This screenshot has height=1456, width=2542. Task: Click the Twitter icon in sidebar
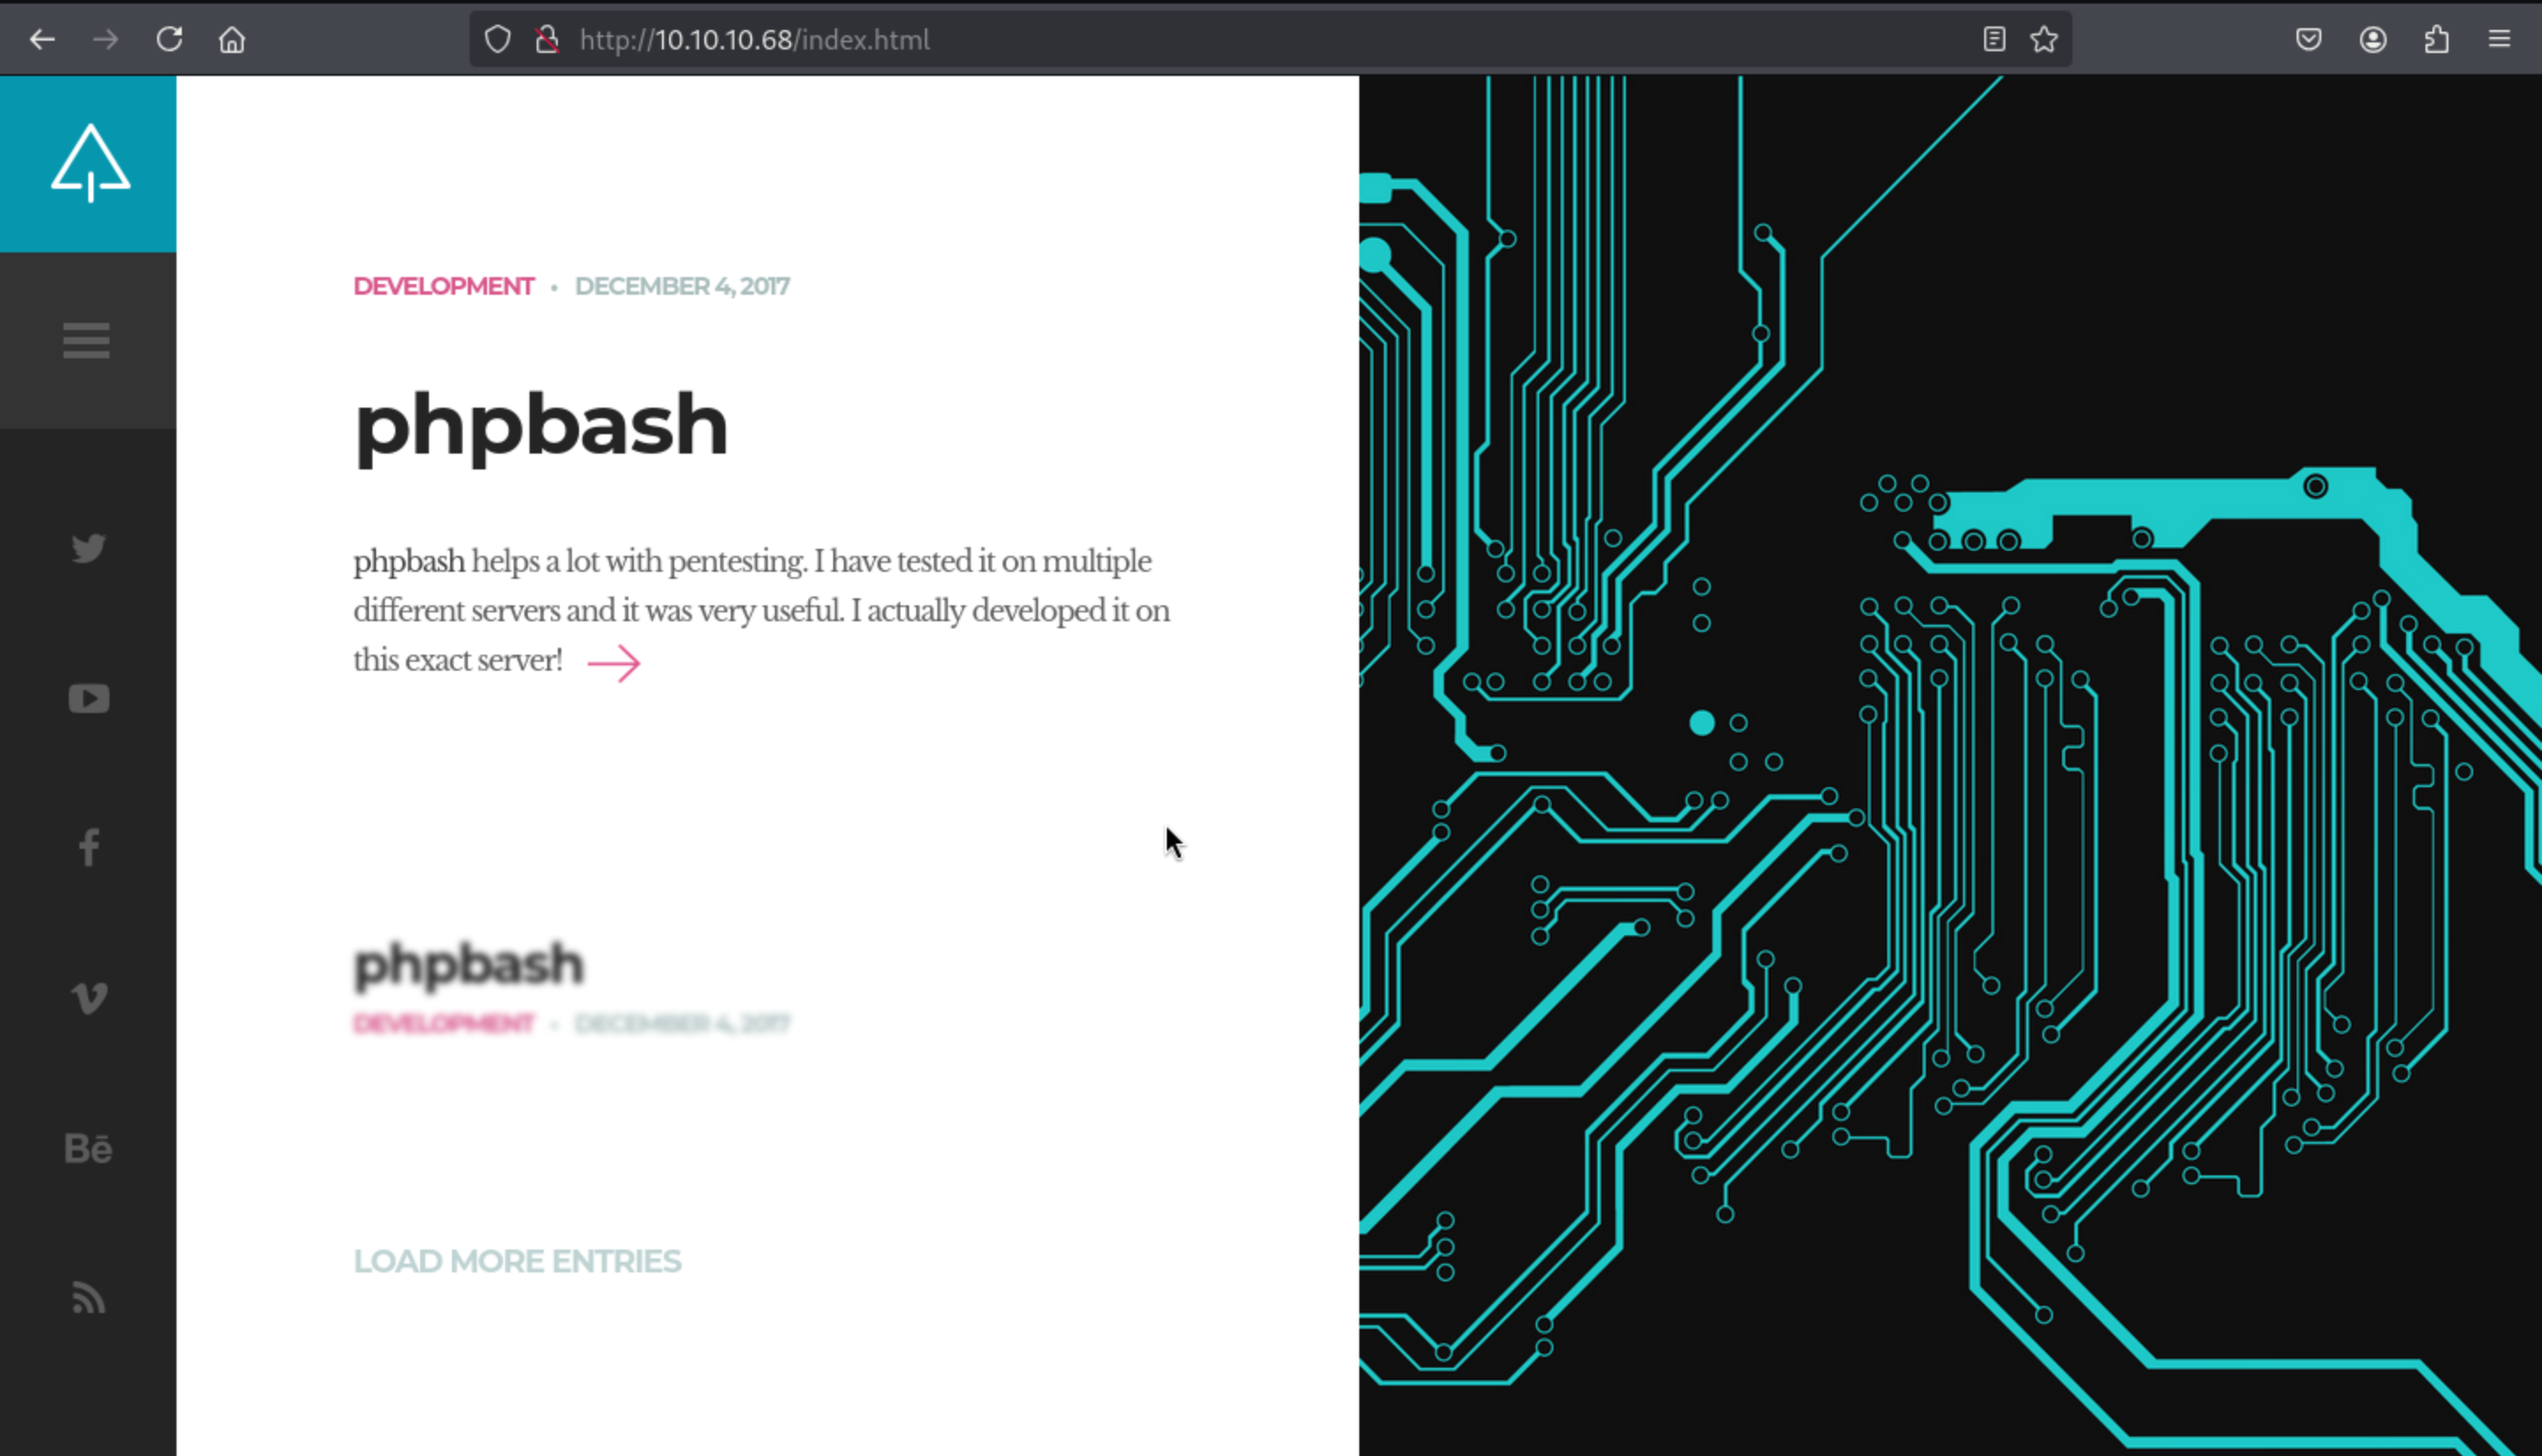(88, 548)
